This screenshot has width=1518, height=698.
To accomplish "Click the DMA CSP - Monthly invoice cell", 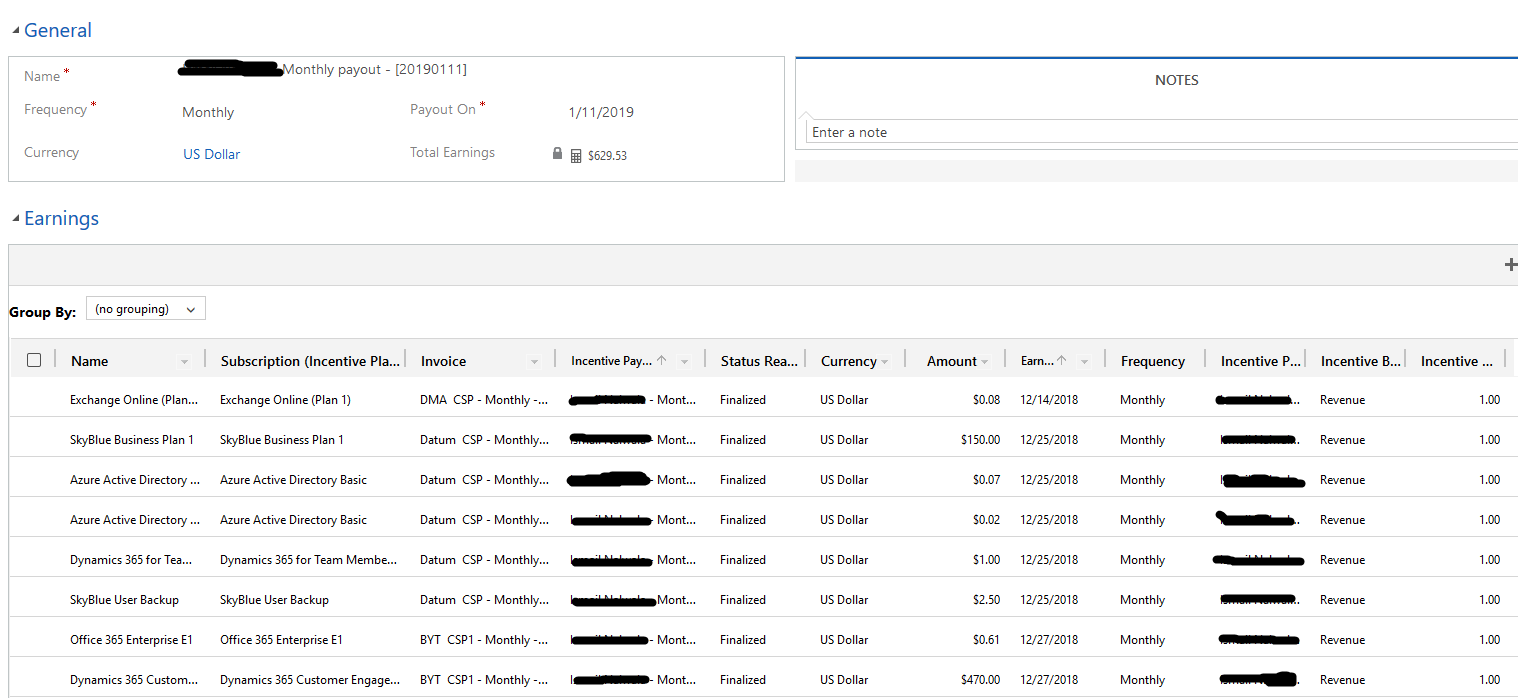I will 484,400.
